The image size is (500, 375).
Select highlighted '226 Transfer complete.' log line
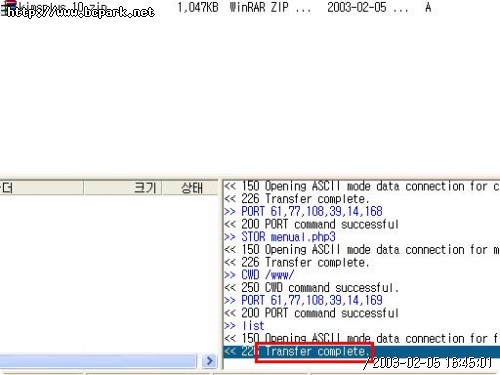click(x=362, y=351)
